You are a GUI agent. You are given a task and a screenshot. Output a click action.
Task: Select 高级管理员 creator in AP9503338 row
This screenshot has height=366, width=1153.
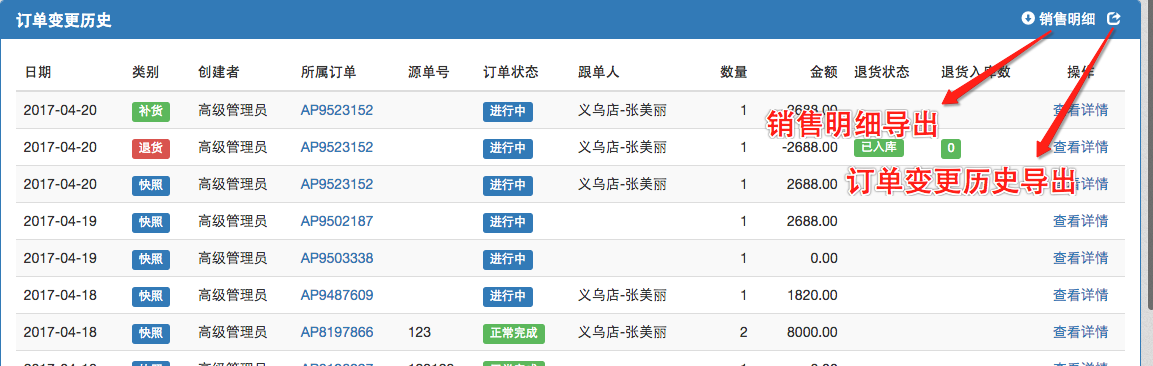[x=232, y=258]
